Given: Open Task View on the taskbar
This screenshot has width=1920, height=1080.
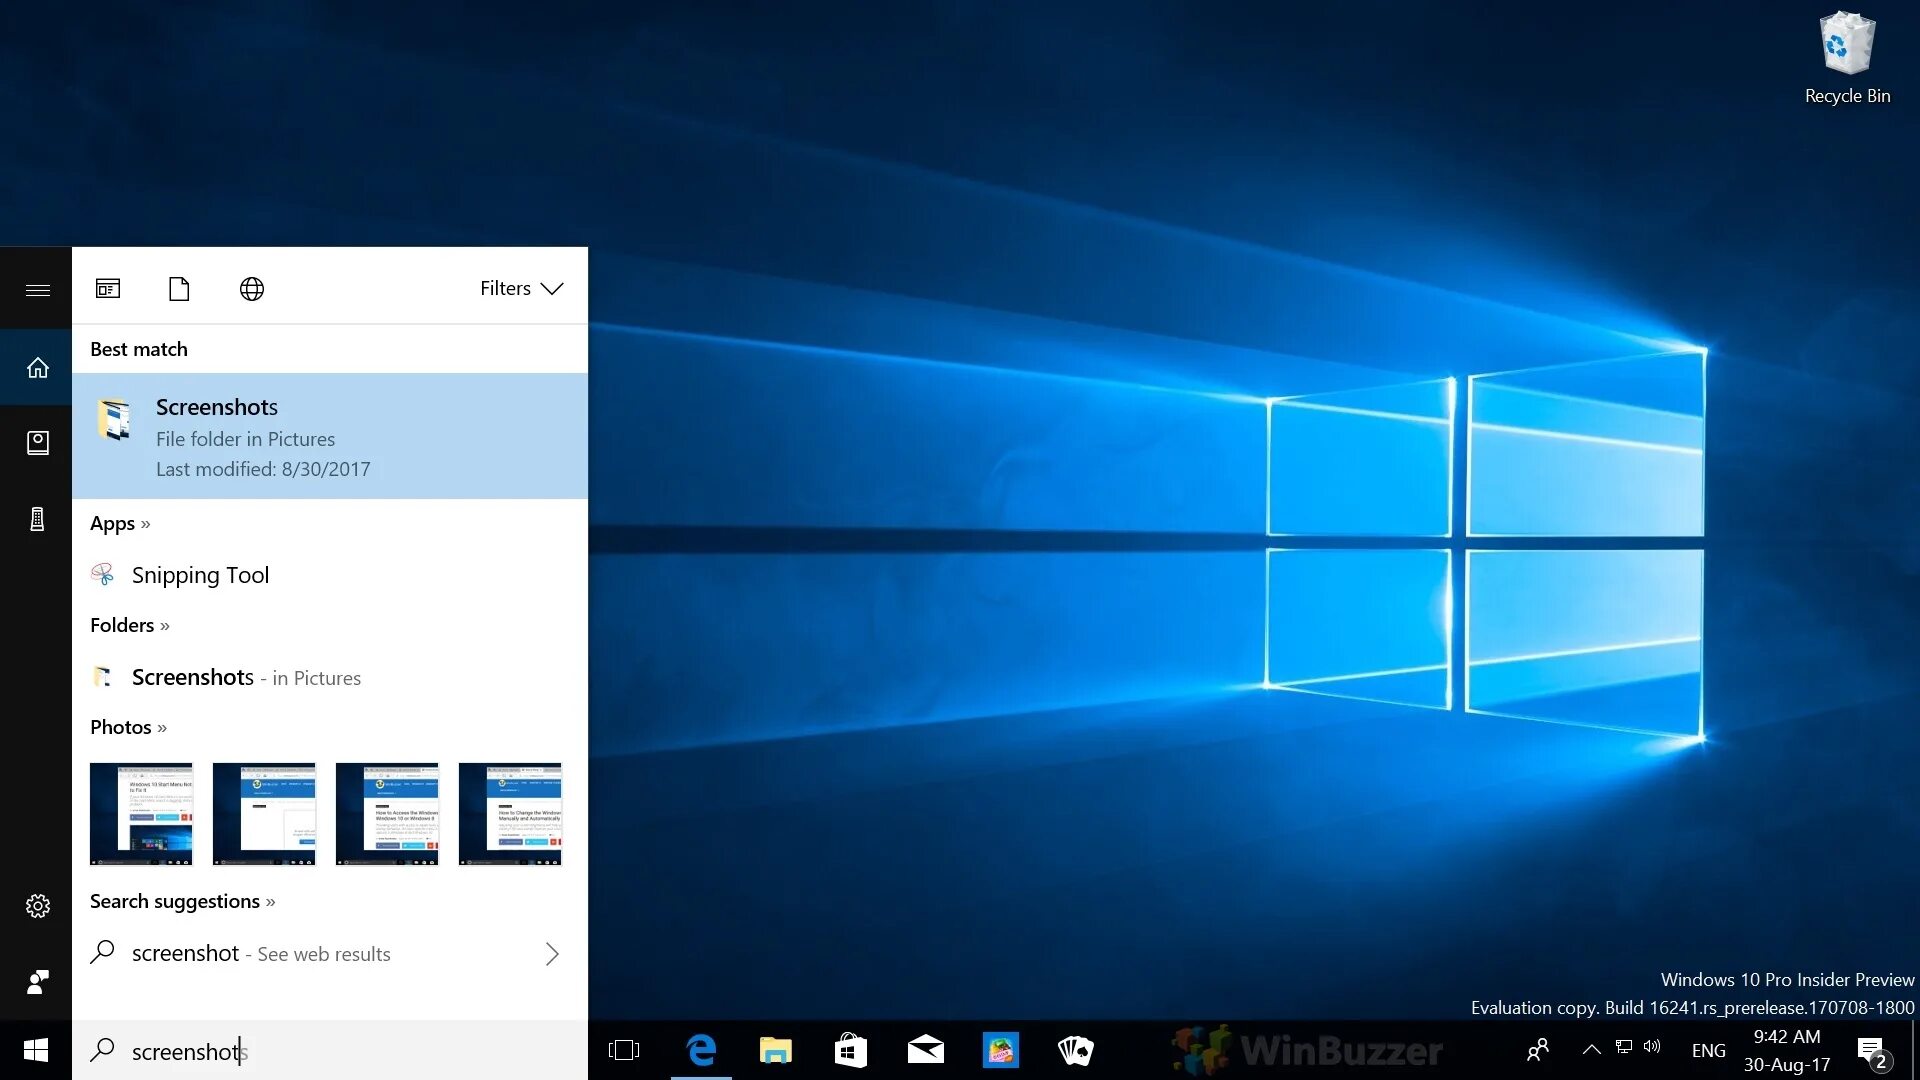Looking at the screenshot, I should (x=624, y=1050).
